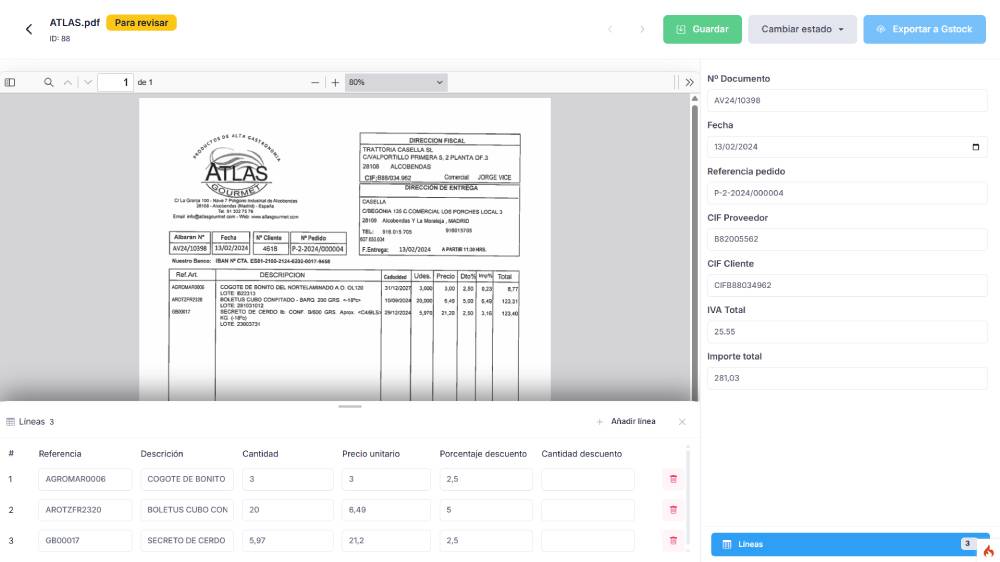Go to next PDF page arrow
This screenshot has height=562, width=1000.
pos(88,82)
